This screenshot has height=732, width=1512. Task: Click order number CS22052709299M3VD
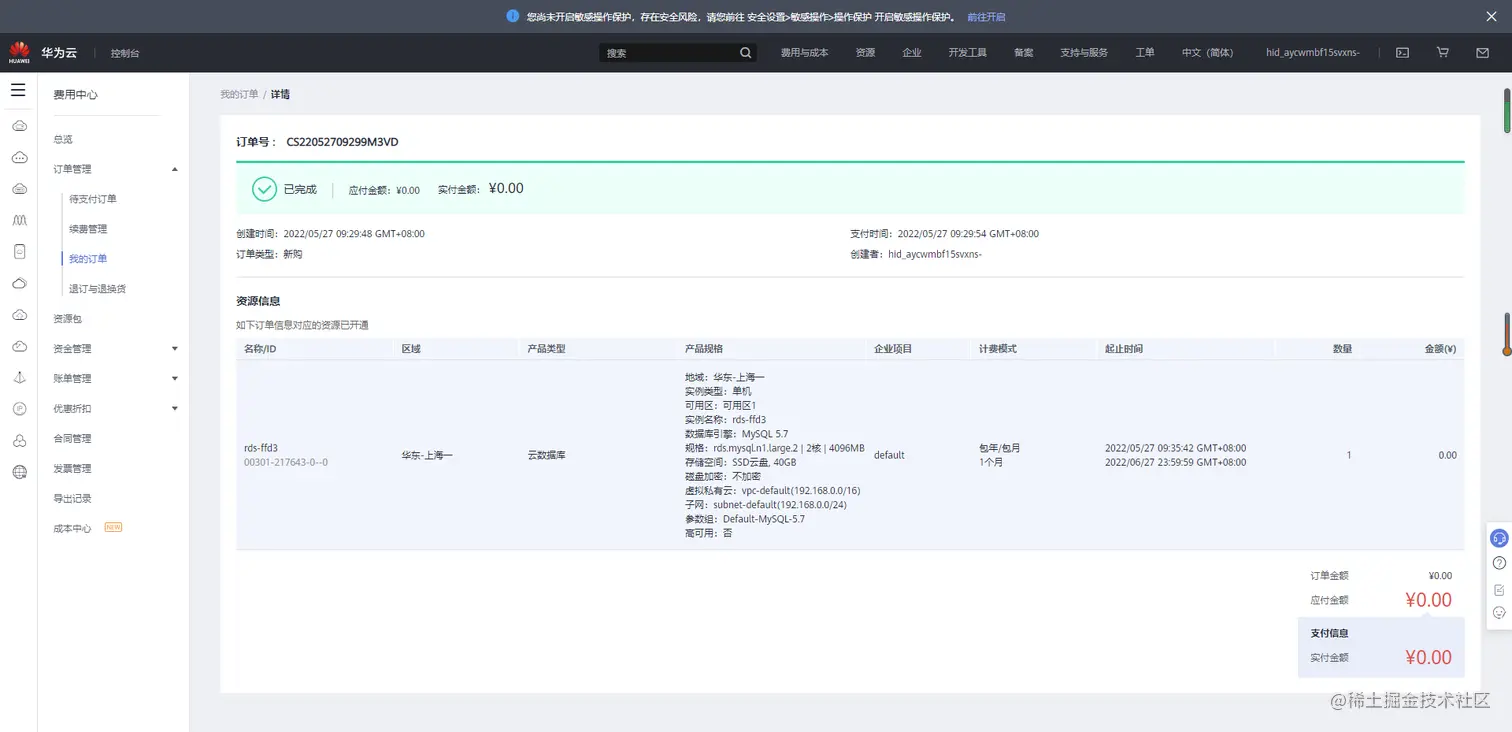click(342, 142)
